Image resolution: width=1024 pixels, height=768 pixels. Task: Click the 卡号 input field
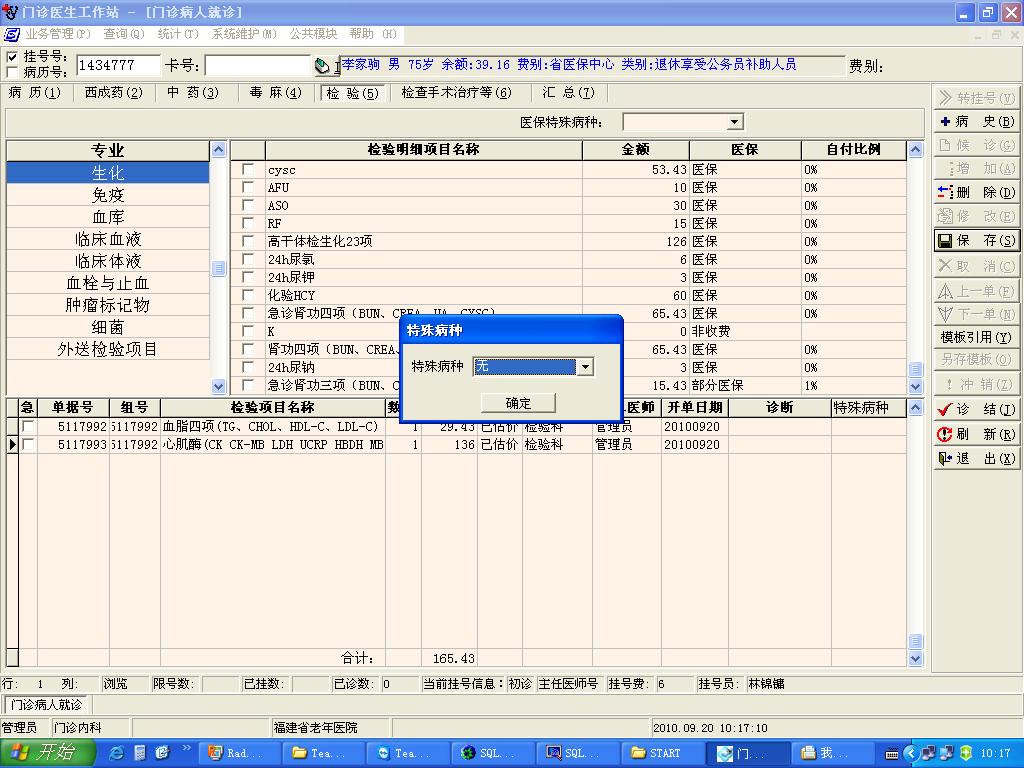coord(257,65)
